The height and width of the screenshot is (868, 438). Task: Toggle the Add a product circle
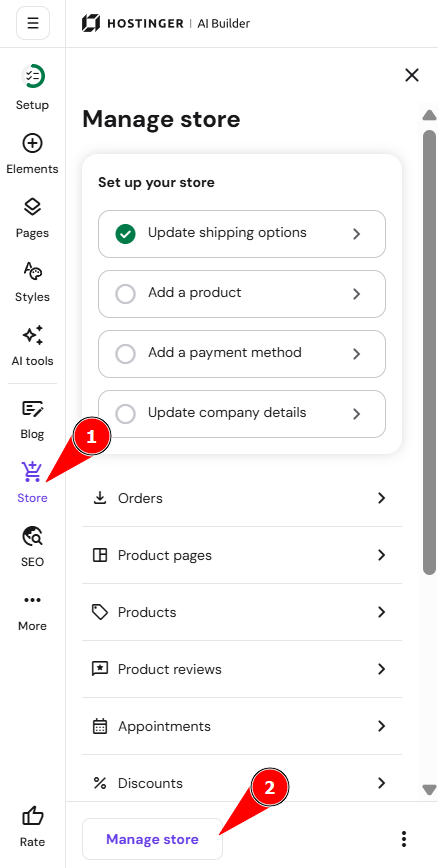point(126,293)
